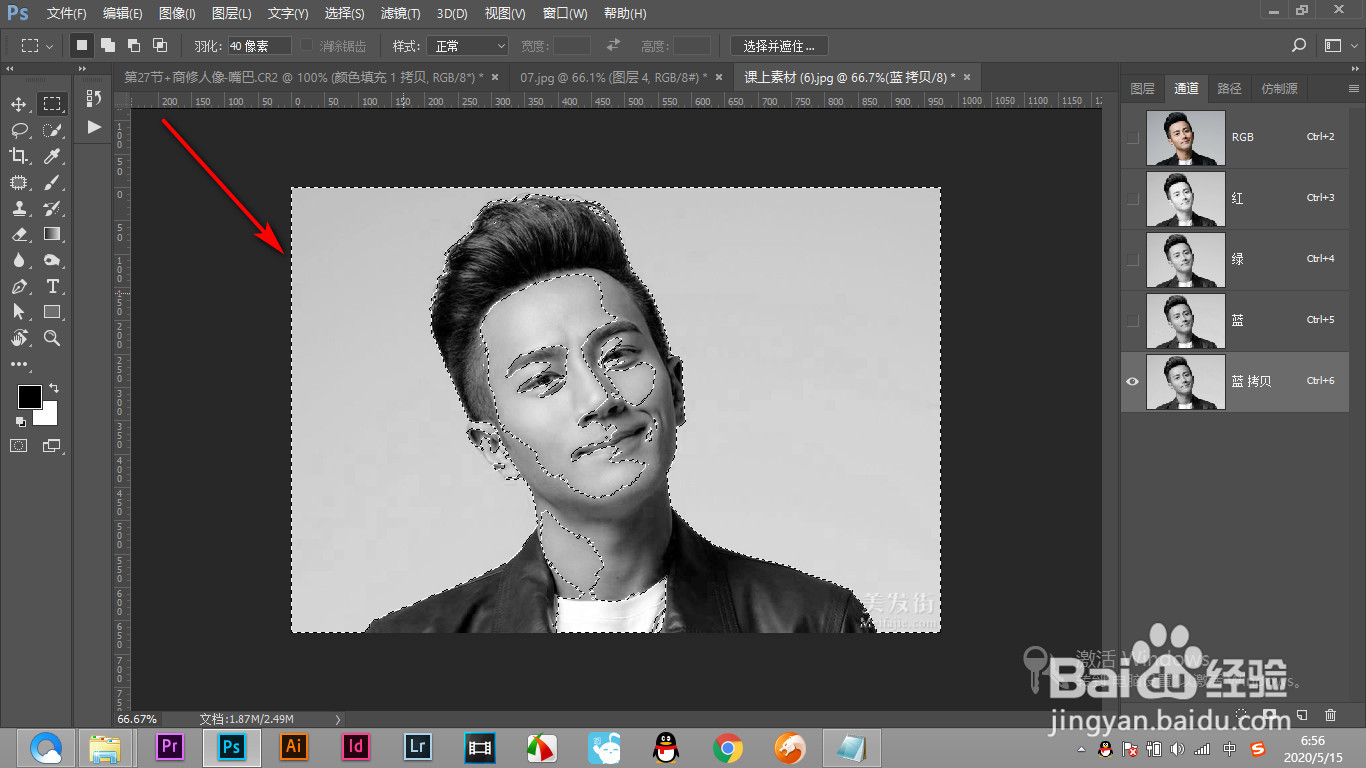Open the Channels panel options menu
Screen dimensions: 1366x768
click(1354, 88)
